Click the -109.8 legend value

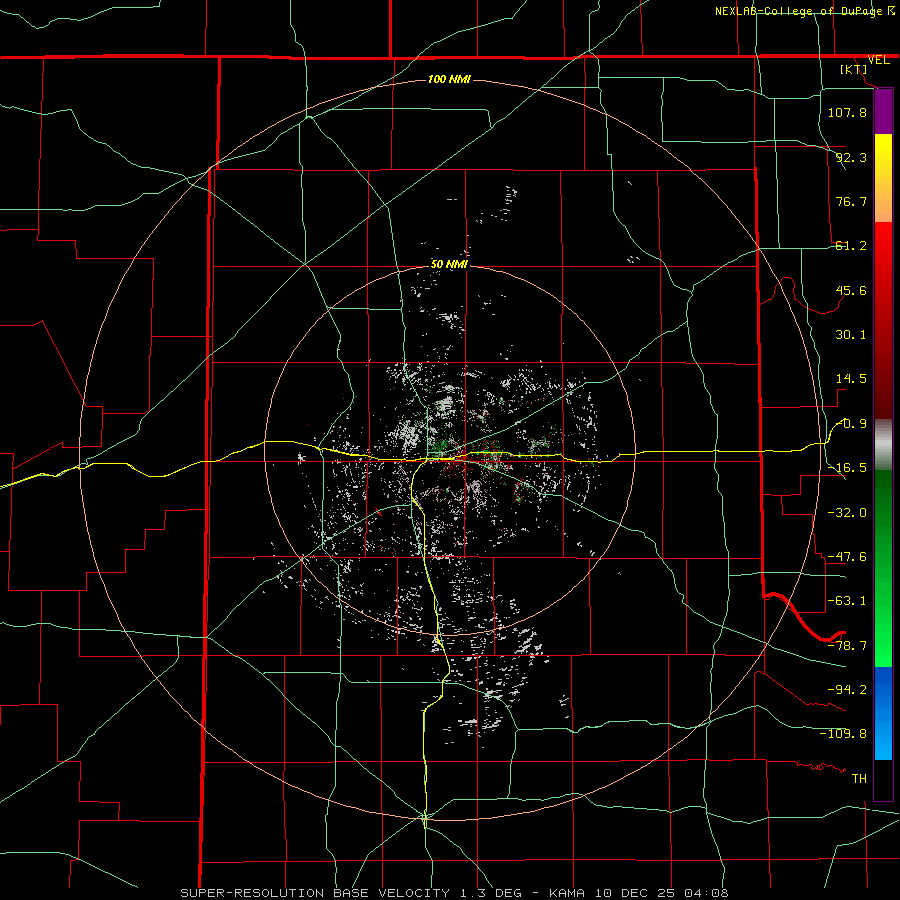click(843, 734)
